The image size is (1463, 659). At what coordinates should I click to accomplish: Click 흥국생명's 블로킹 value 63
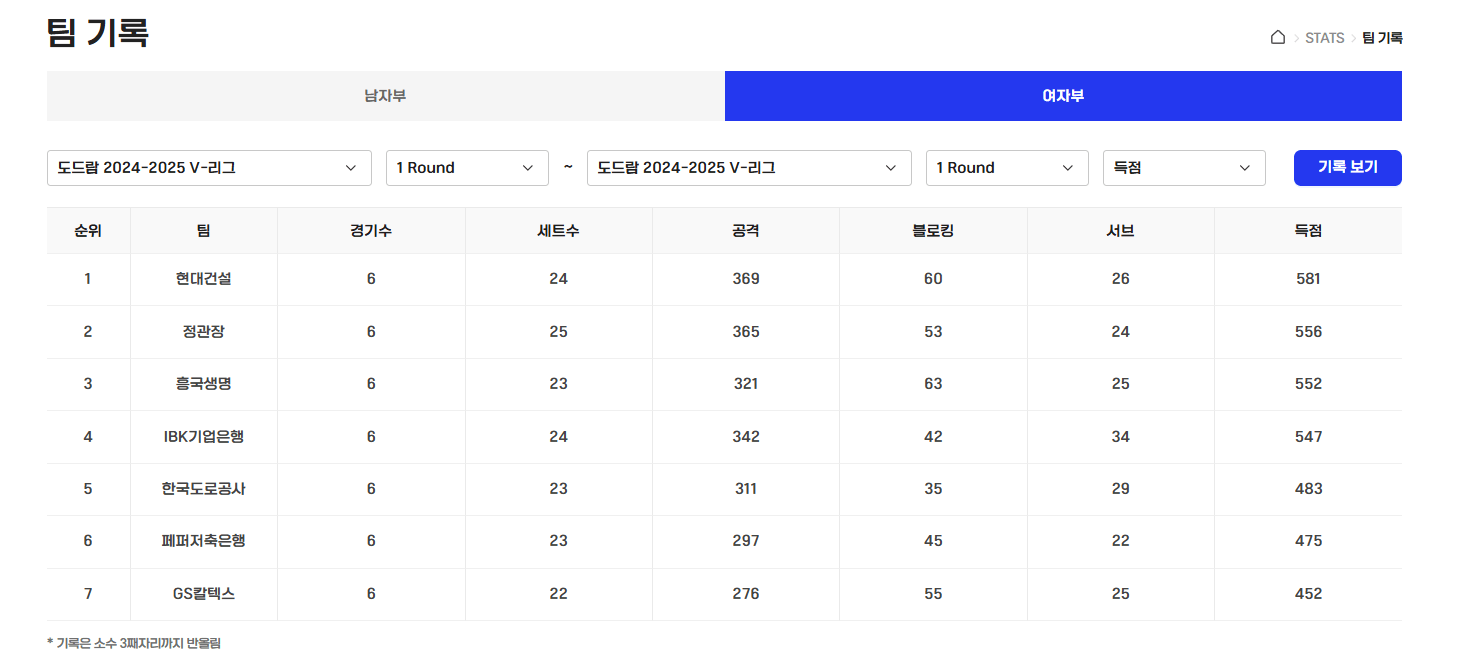[x=933, y=384]
